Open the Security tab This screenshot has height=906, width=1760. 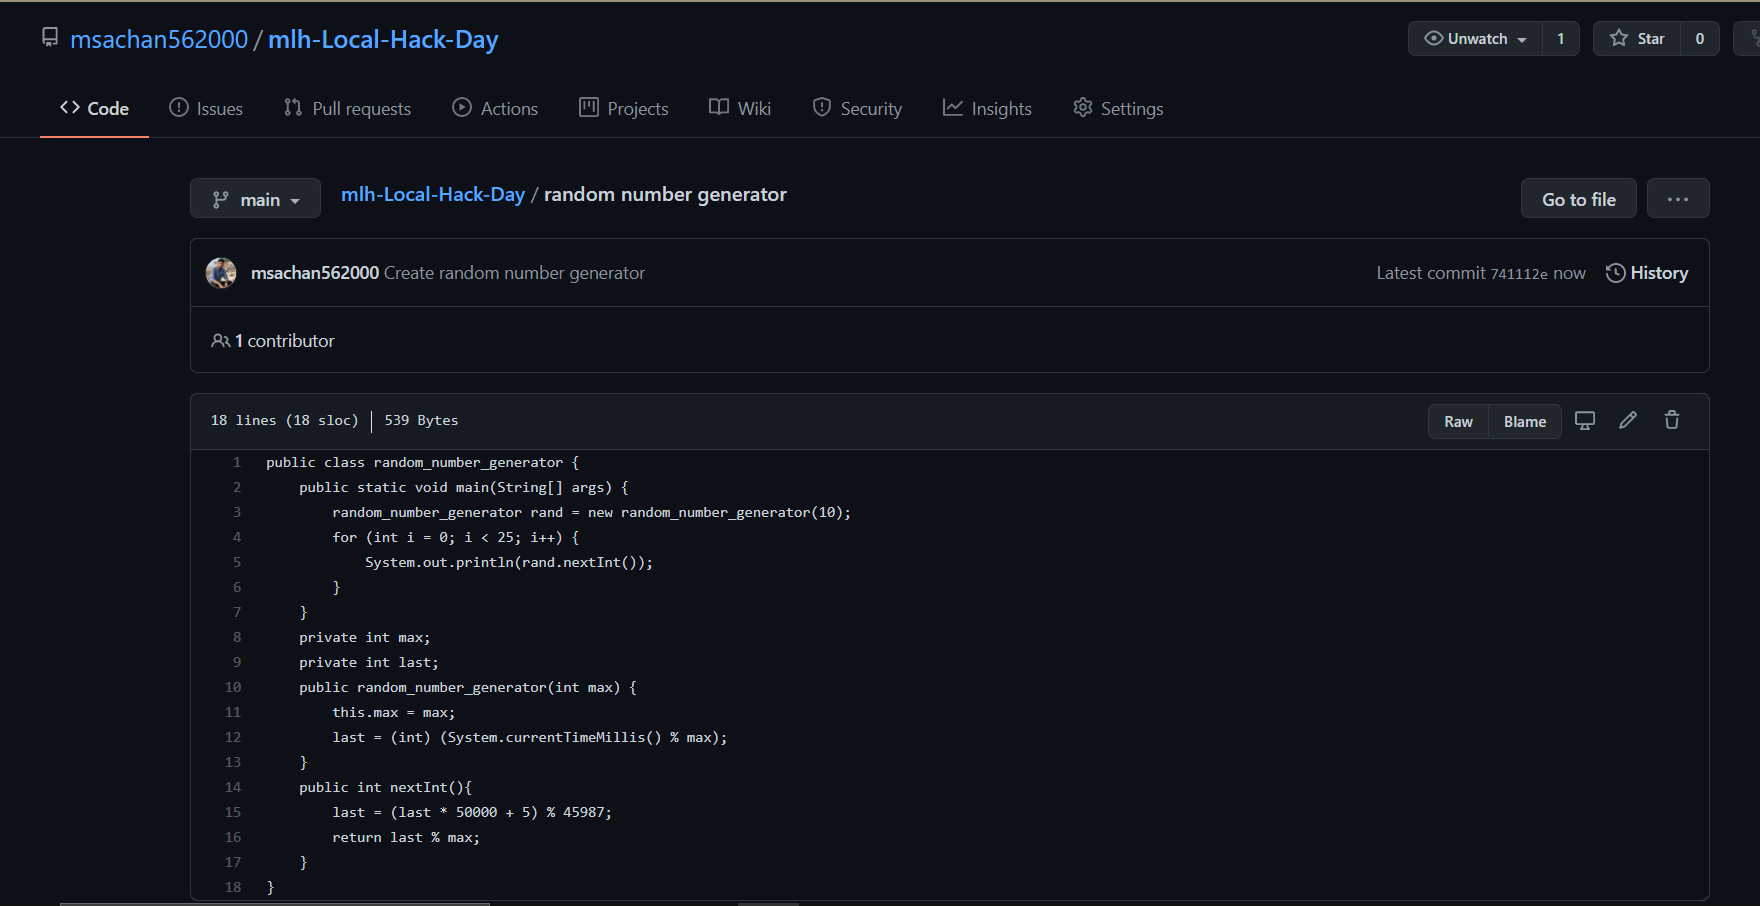click(857, 108)
